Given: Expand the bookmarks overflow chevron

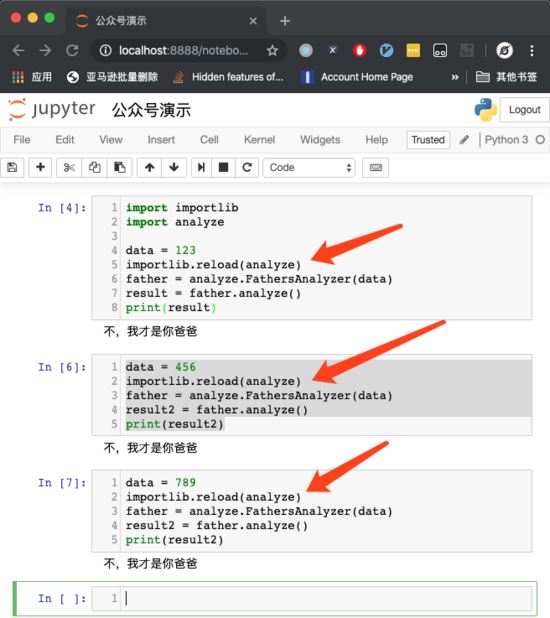Looking at the screenshot, I should tap(455, 77).
